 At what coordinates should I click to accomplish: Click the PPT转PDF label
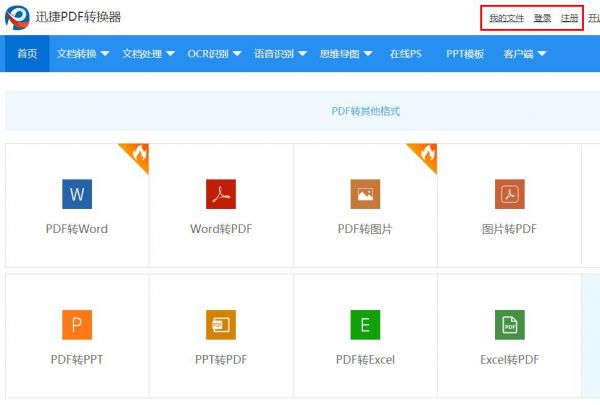(x=221, y=359)
